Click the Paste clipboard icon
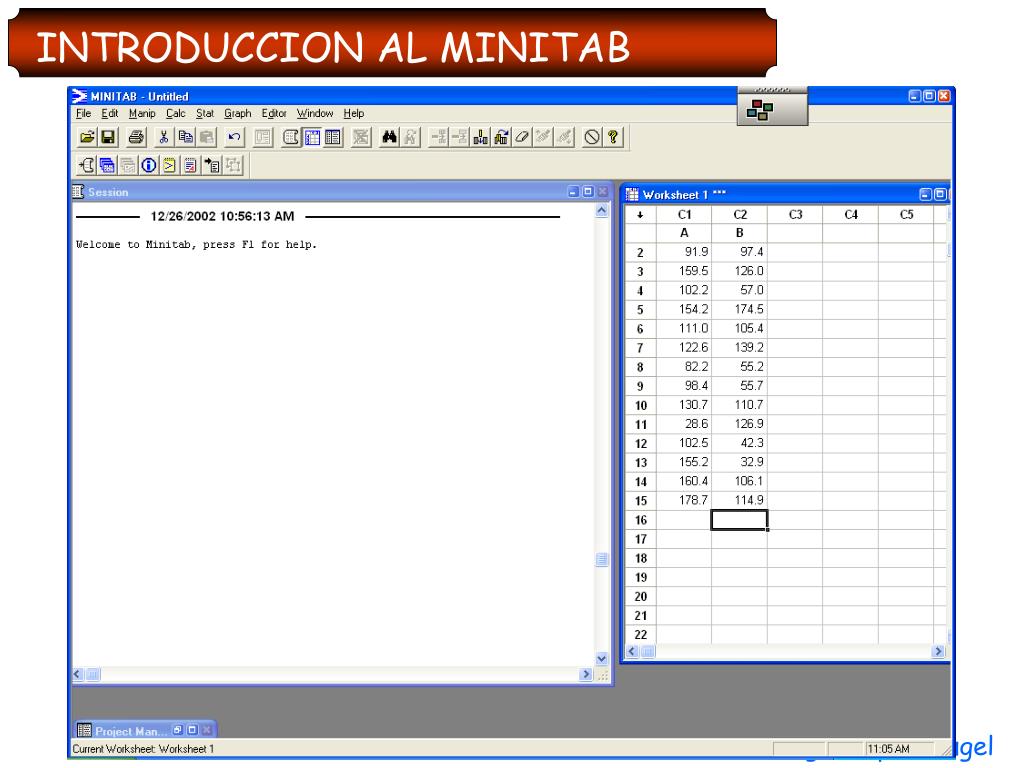This screenshot has width=1024, height=768. [207, 137]
